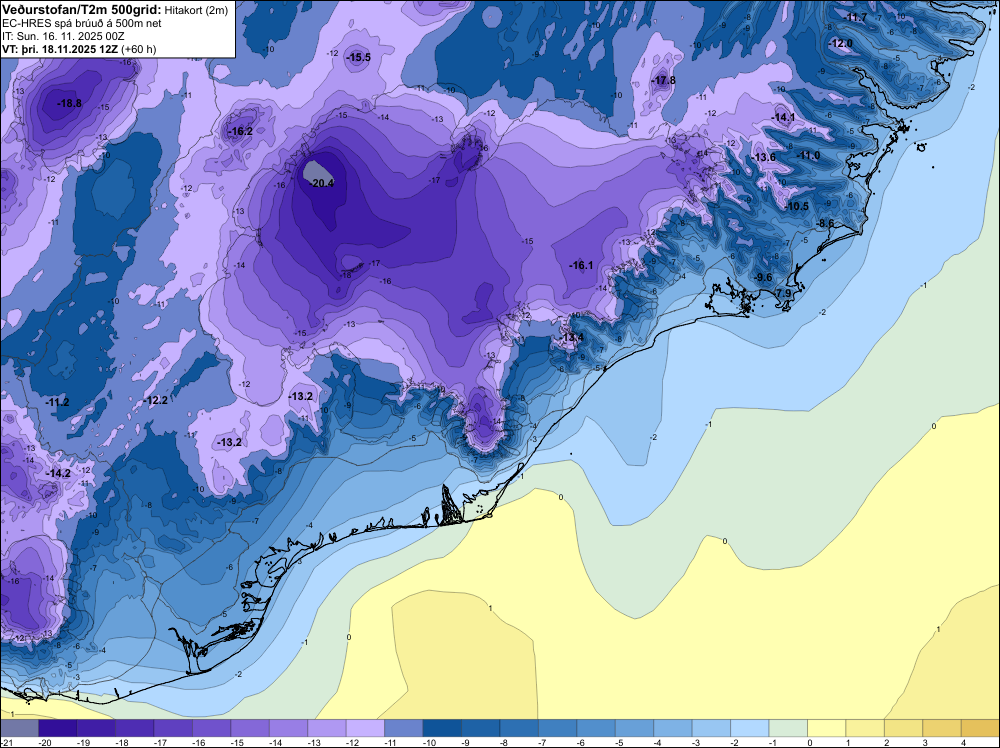The image size is (1000, 748).
Task: Click the -13.6 temperature label
Action: tap(763, 158)
